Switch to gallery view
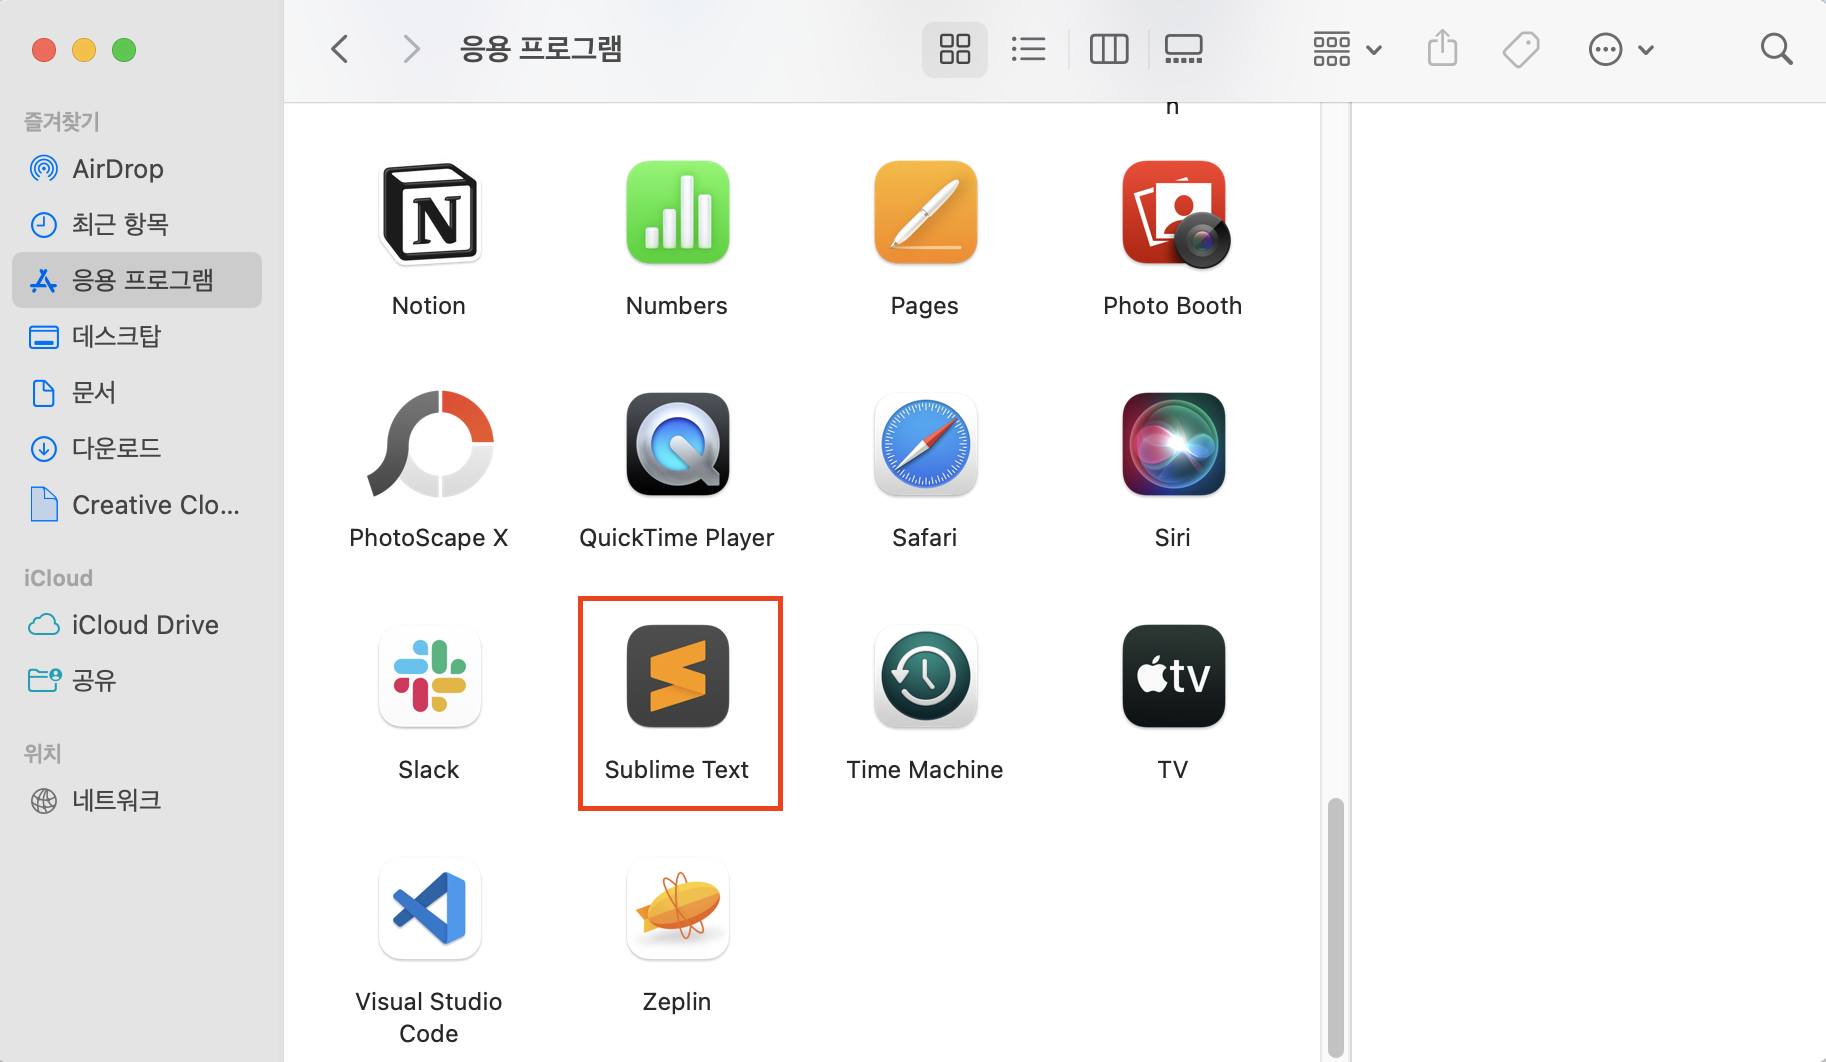The width and height of the screenshot is (1826, 1062). click(1184, 49)
